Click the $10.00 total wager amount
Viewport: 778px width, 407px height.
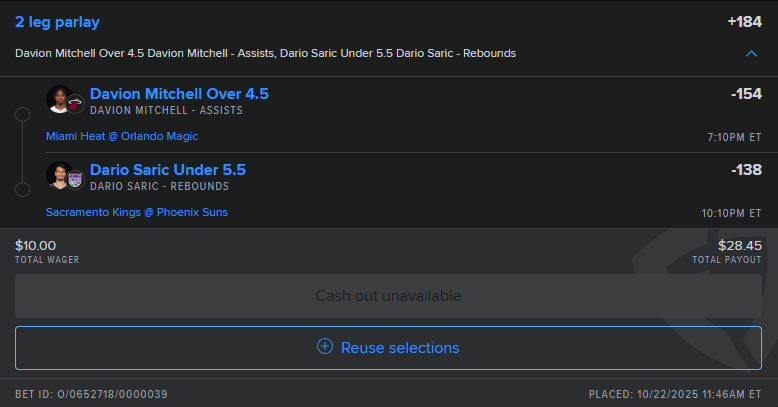[35, 246]
